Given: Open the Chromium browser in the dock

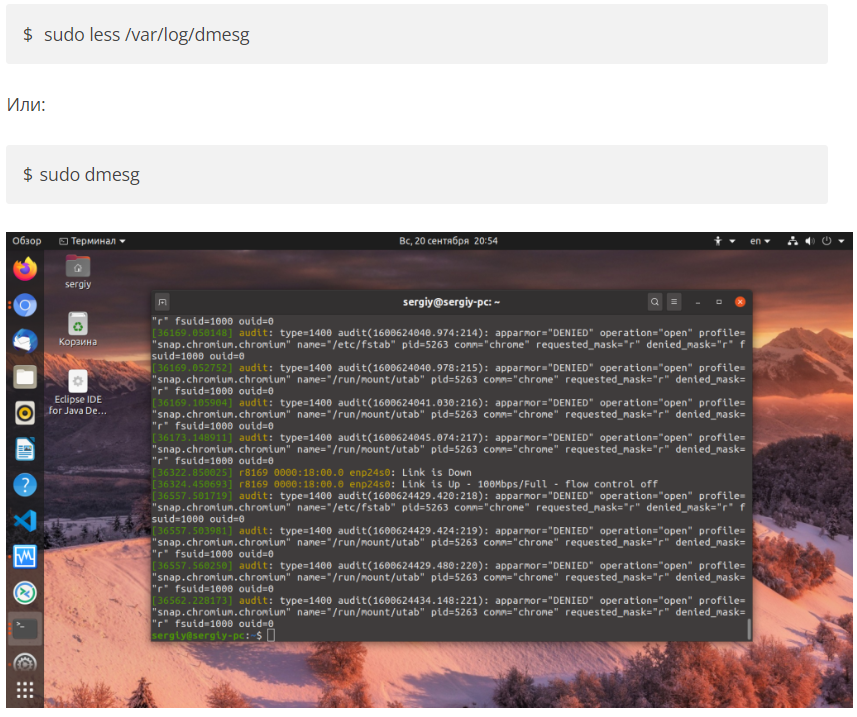Looking at the screenshot, I should [x=25, y=305].
